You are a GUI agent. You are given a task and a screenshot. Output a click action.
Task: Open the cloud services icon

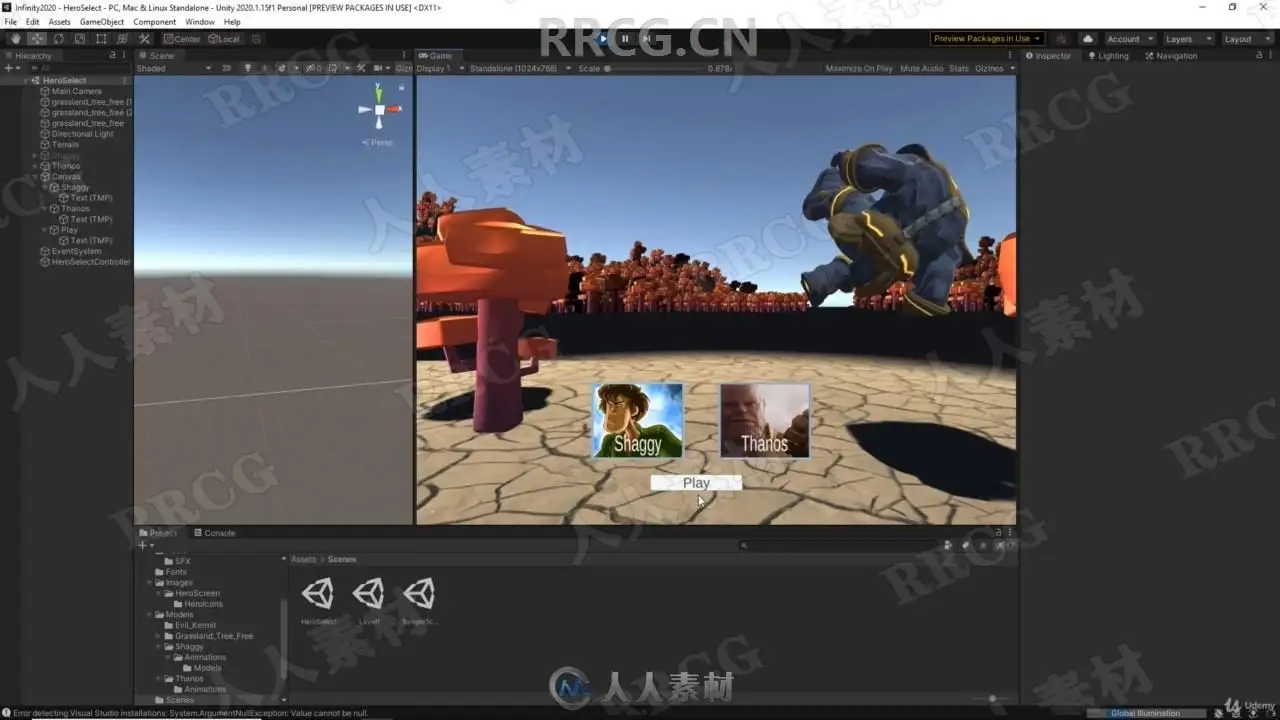tap(1088, 39)
